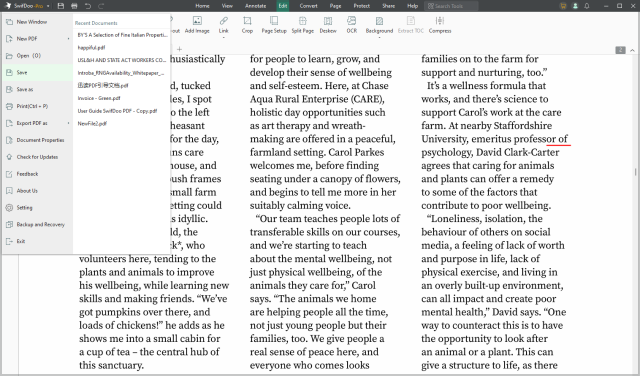Image resolution: width=640 pixels, height=376 pixels.
Task: Select the Link tool
Action: pyautogui.click(x=224, y=24)
